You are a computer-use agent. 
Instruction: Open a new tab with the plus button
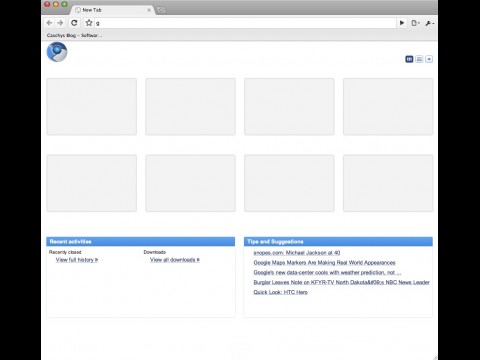tap(161, 10)
